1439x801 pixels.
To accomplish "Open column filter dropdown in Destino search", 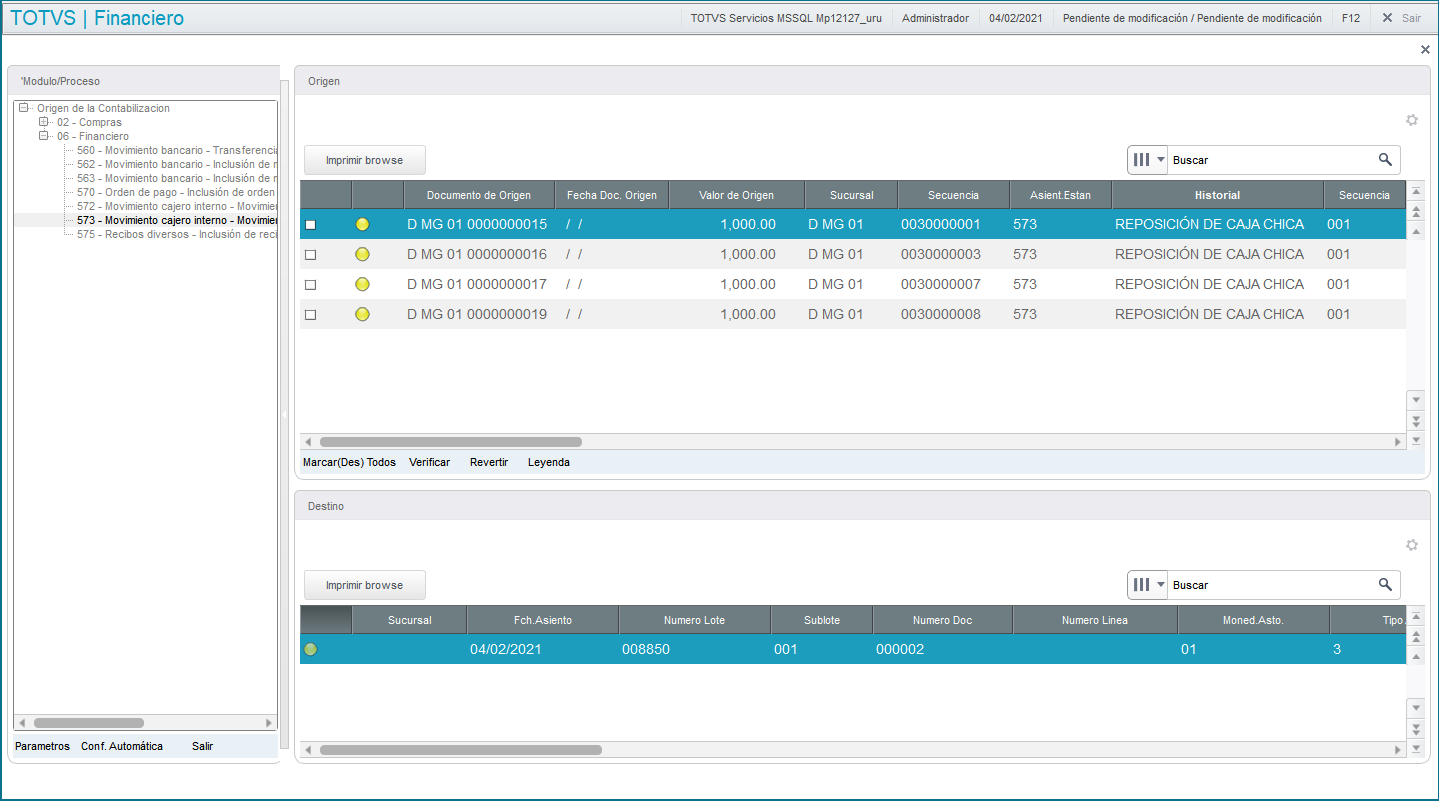I will pos(1147,585).
